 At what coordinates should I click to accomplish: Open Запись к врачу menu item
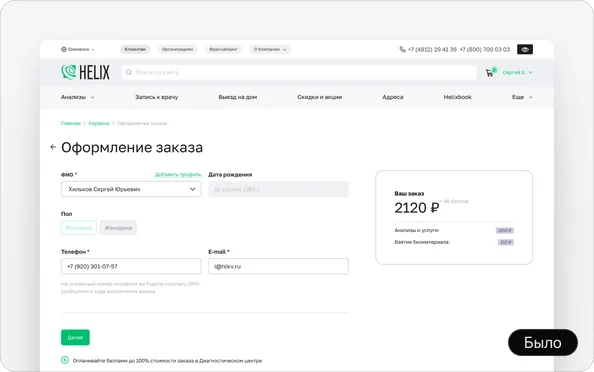[x=156, y=97]
